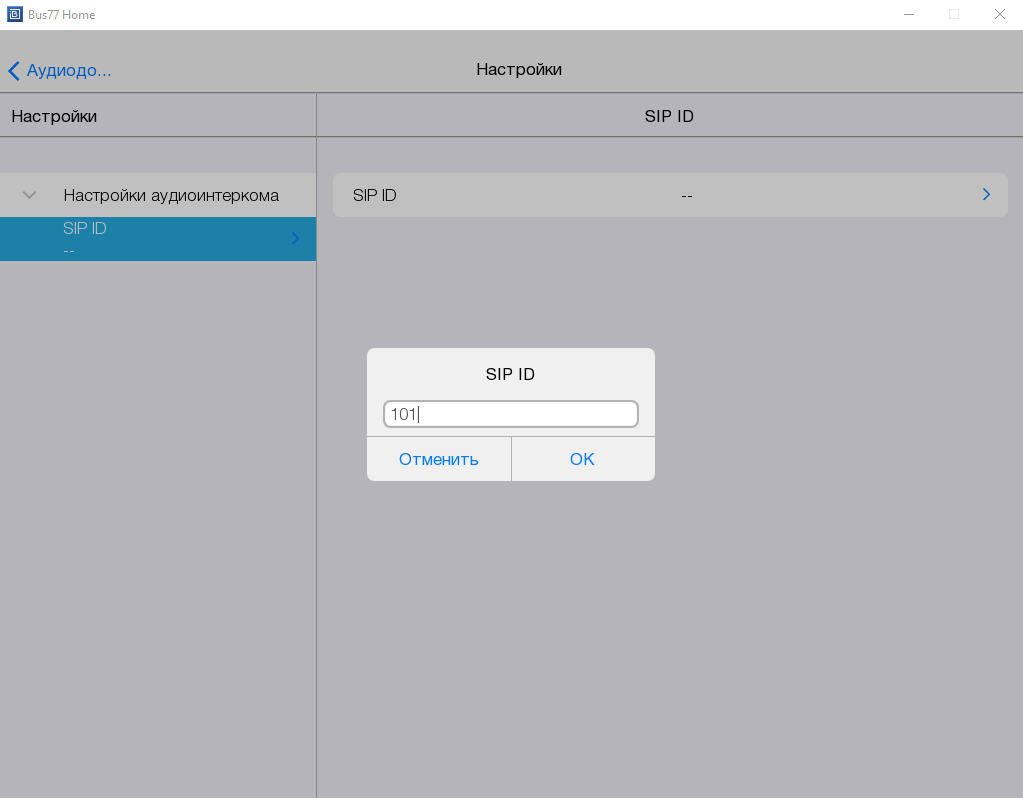The width and height of the screenshot is (1023, 798).
Task: Click the -- value in the SIP ID row
Action: coord(686,196)
